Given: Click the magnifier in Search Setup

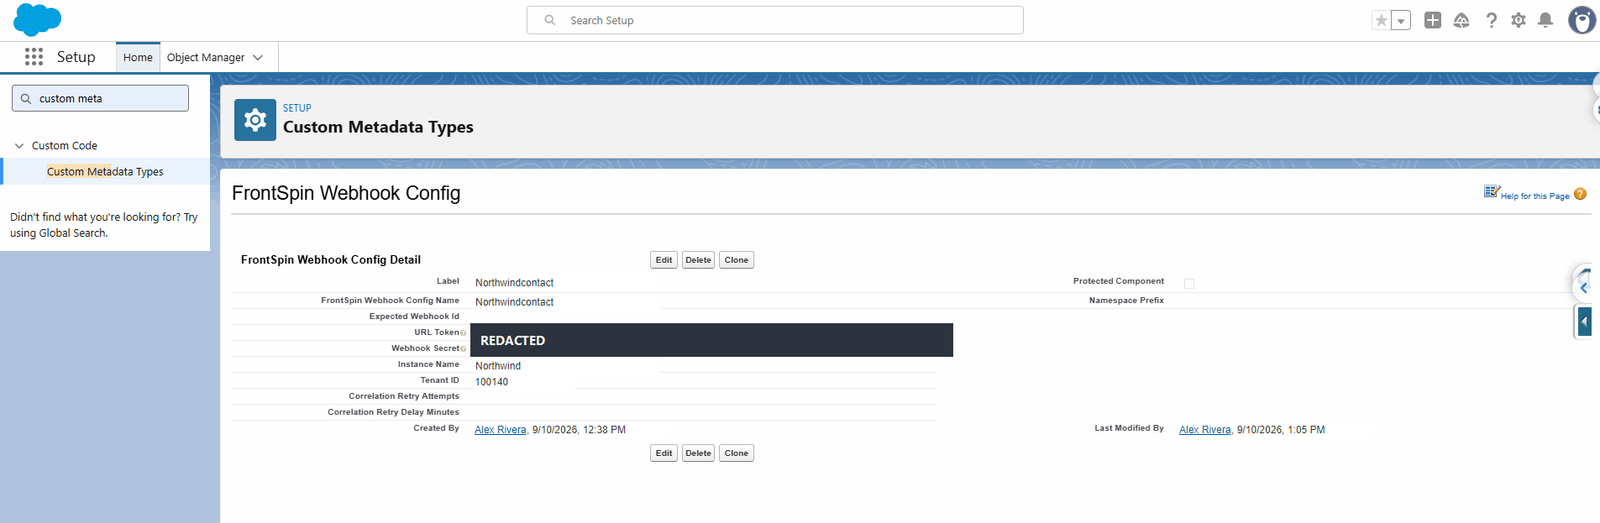Looking at the screenshot, I should coord(550,20).
